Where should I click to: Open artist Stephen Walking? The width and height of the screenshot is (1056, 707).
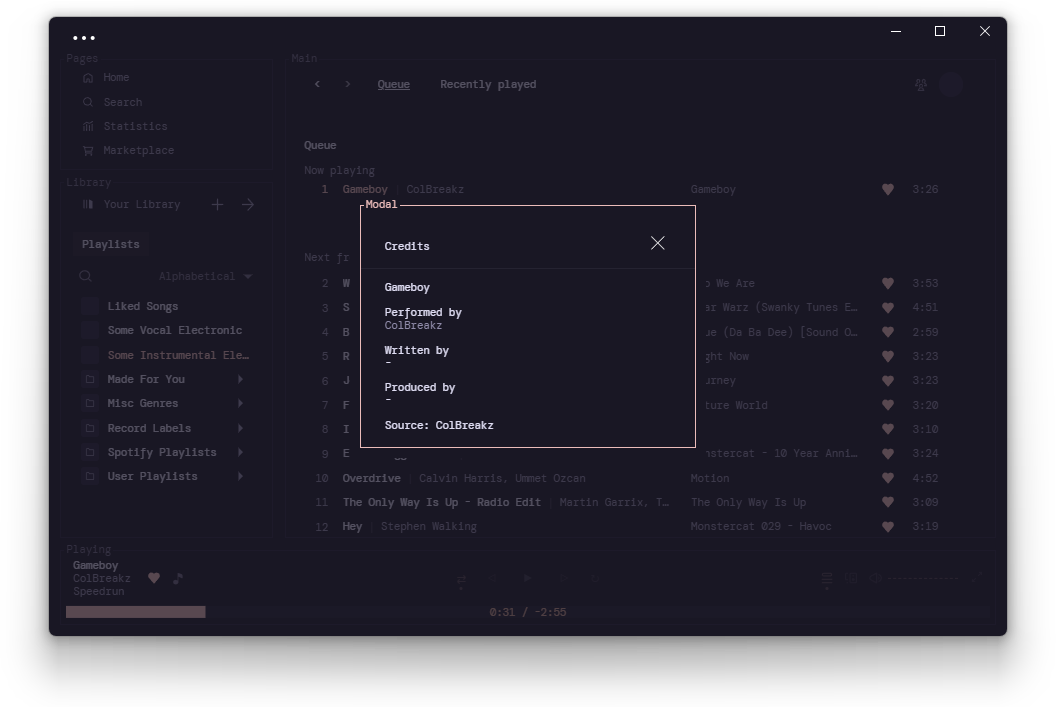click(x=428, y=527)
